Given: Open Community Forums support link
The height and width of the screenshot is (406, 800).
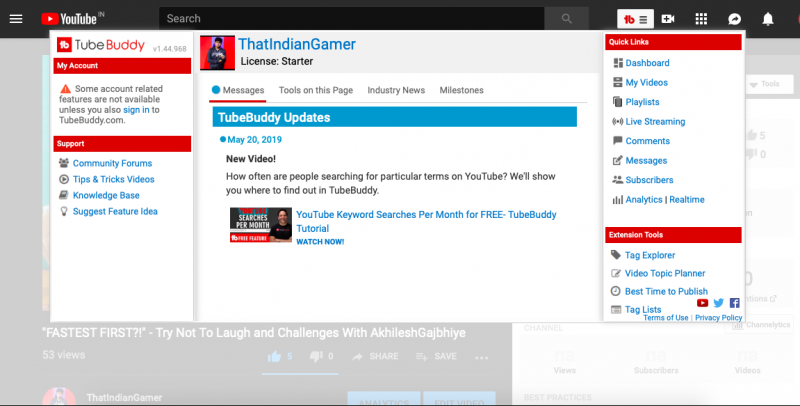Looking at the screenshot, I should click(x=112, y=163).
